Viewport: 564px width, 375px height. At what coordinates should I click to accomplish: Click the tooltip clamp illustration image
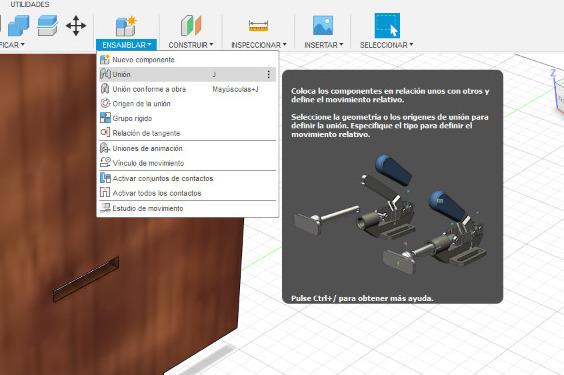click(x=391, y=214)
